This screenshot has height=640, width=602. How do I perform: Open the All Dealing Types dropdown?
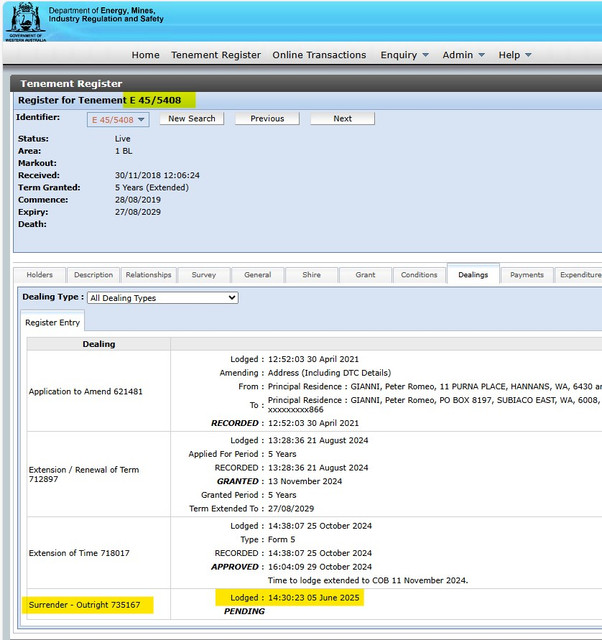coord(163,298)
